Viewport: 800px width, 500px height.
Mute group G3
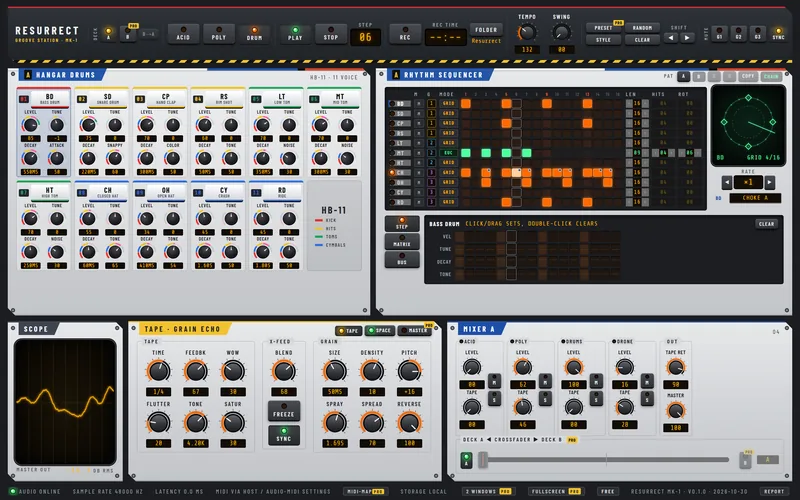(x=758, y=34)
